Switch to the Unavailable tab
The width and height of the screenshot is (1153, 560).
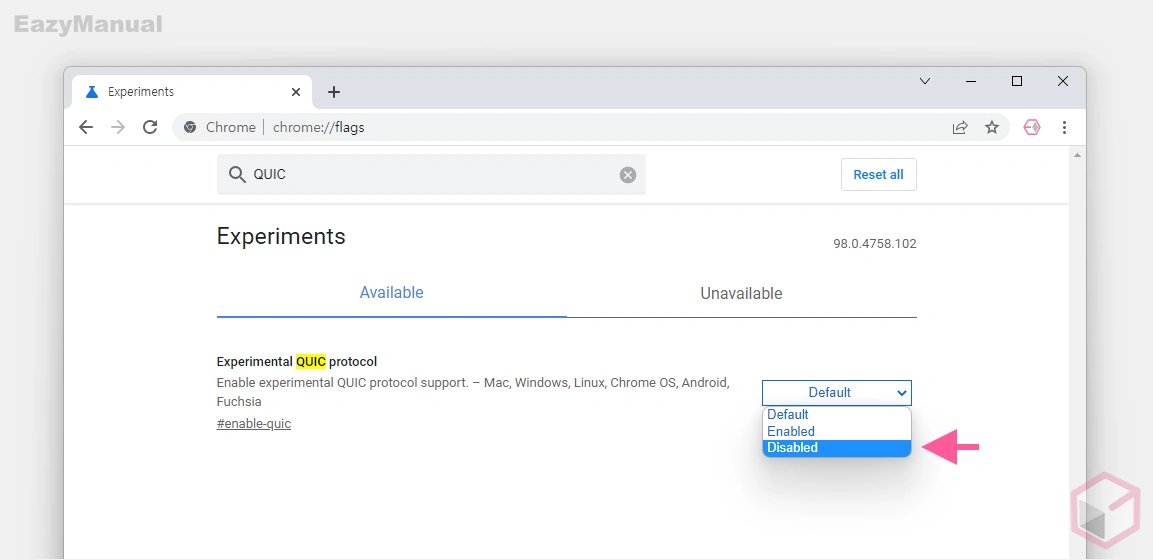[741, 293]
